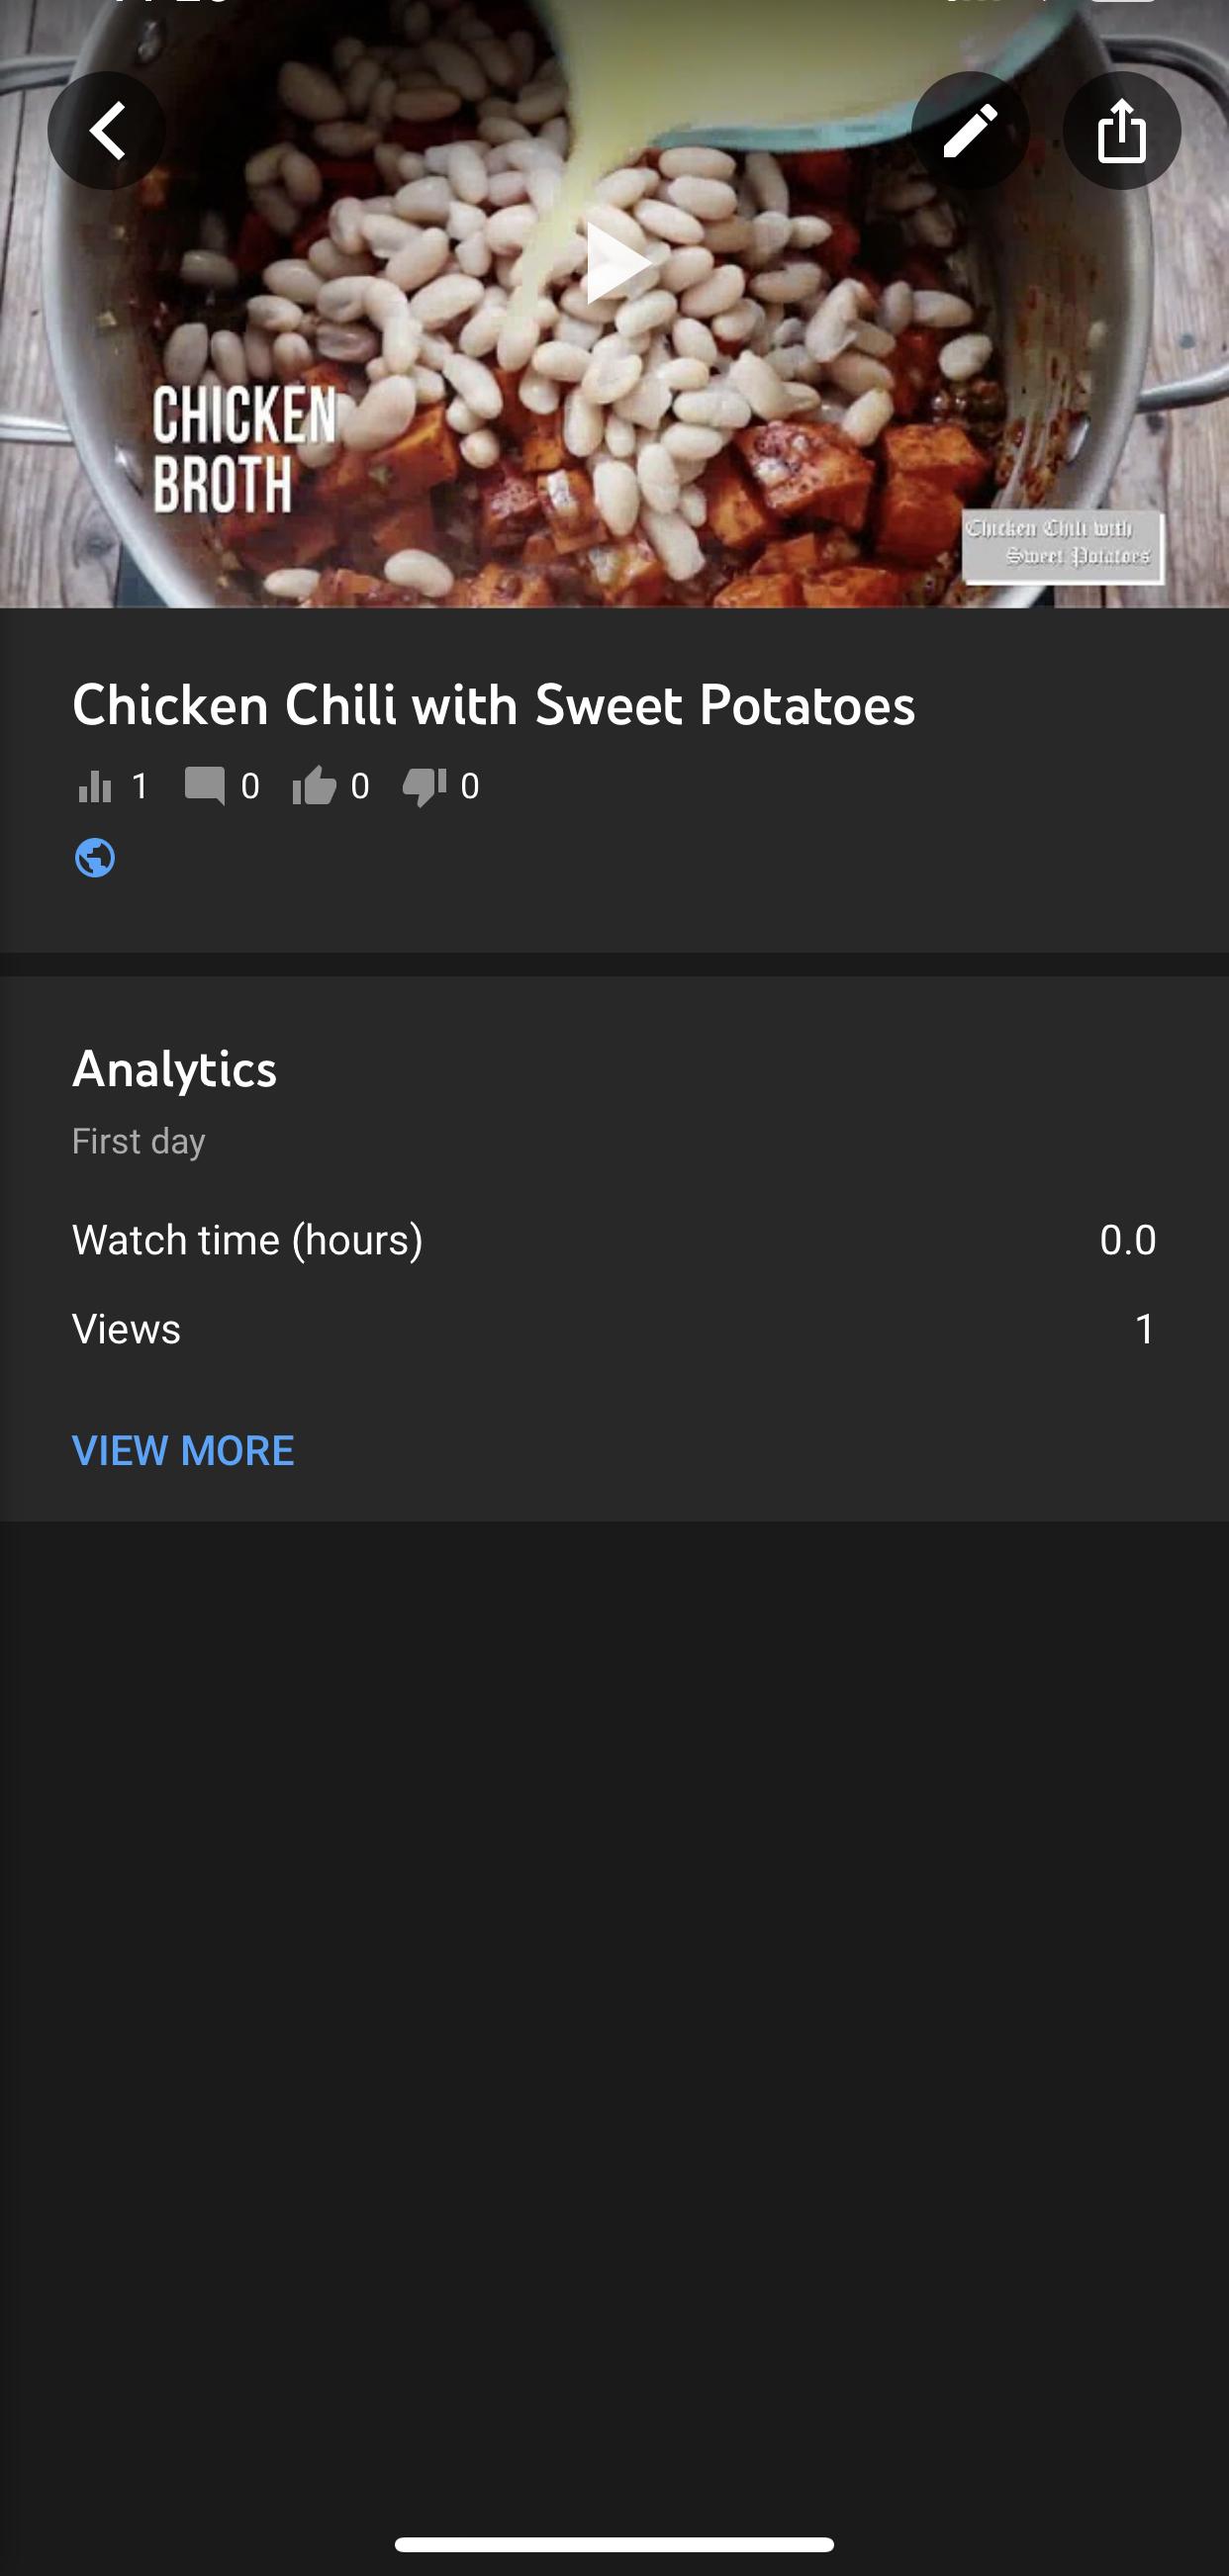Tap the blue globe public visibility icon
Image resolution: width=1229 pixels, height=2576 pixels.
pyautogui.click(x=95, y=858)
